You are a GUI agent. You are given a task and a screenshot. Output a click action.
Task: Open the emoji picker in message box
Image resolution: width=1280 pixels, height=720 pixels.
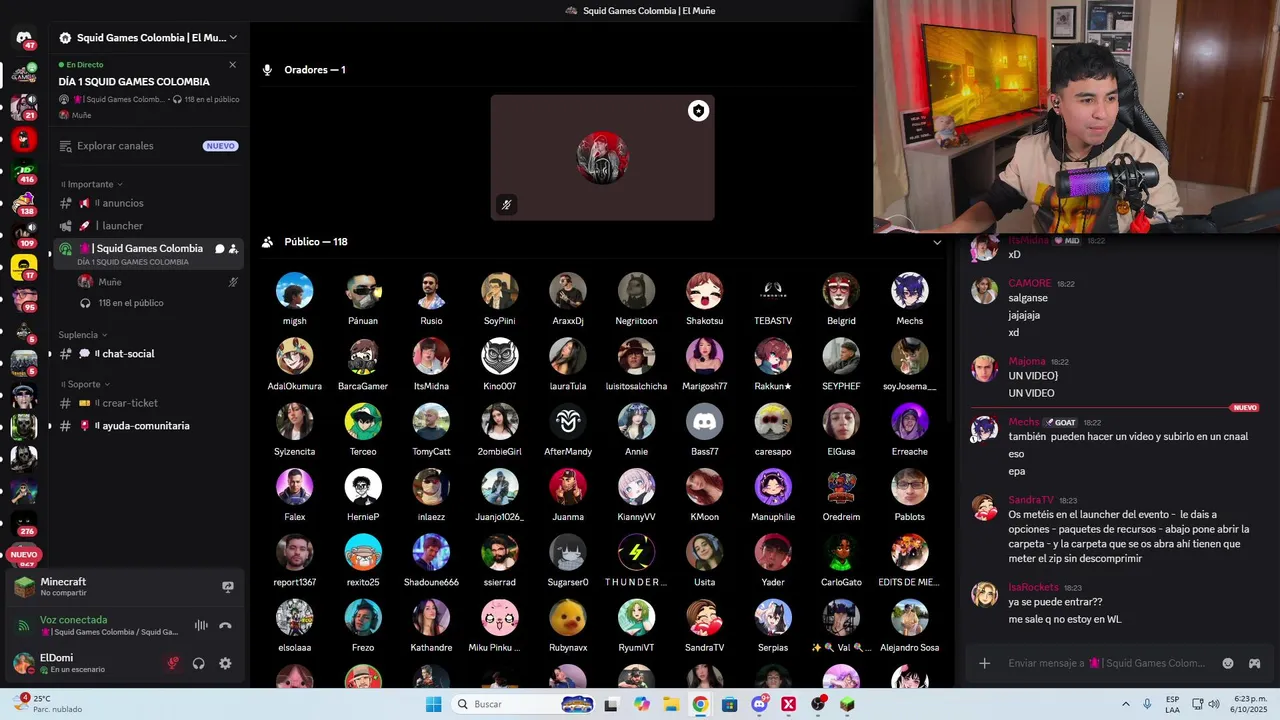1228,663
